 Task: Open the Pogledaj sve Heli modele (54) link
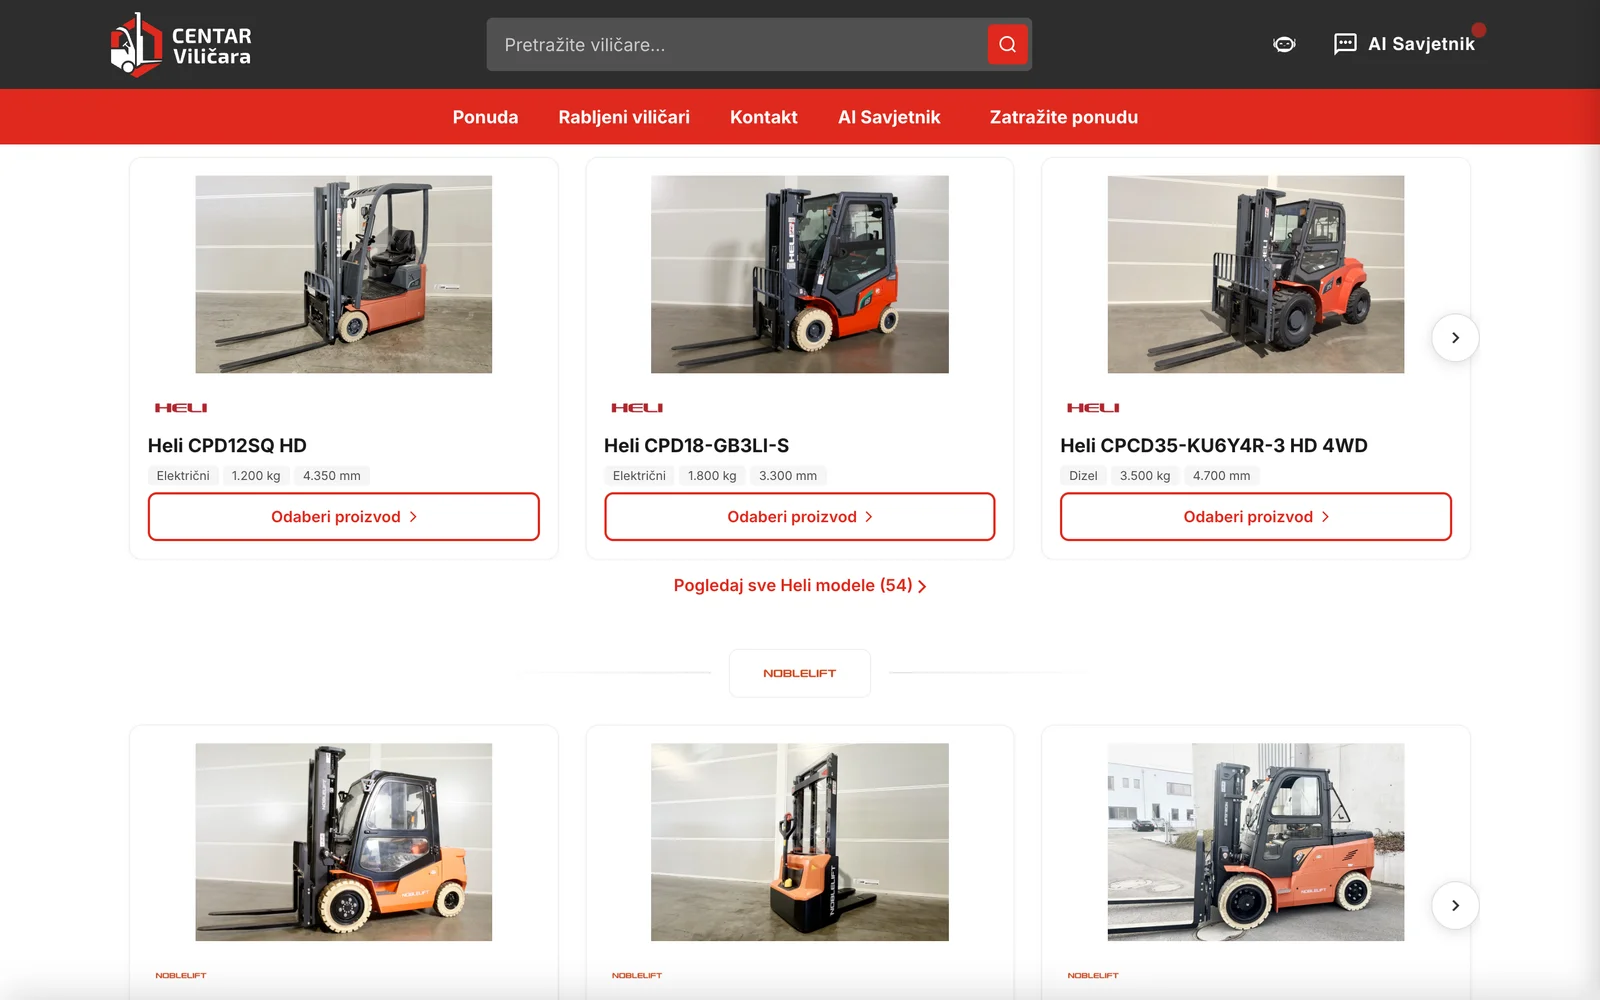pyautogui.click(x=800, y=586)
